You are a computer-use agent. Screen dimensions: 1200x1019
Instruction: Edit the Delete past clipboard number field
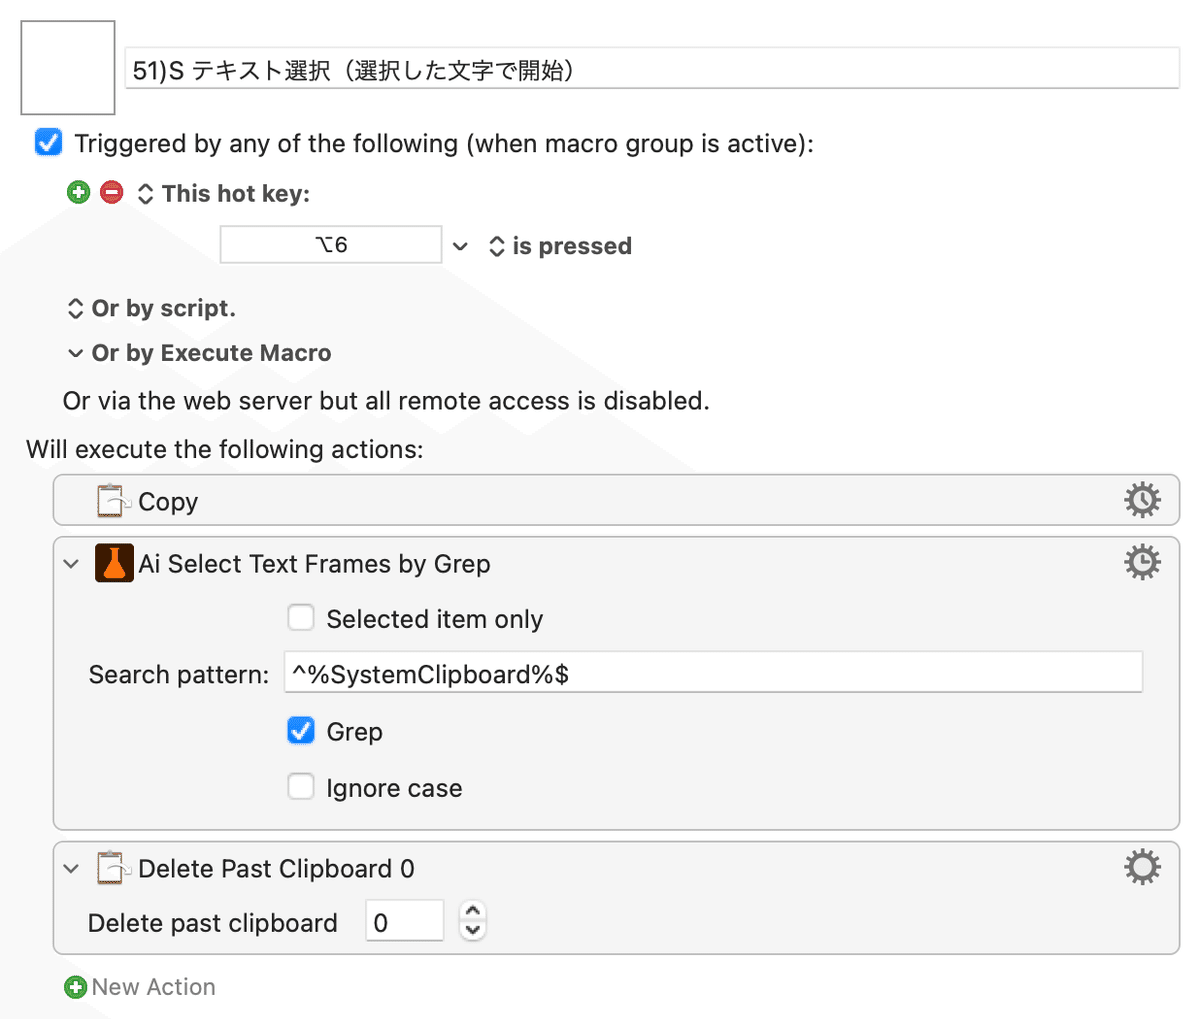[404, 921]
